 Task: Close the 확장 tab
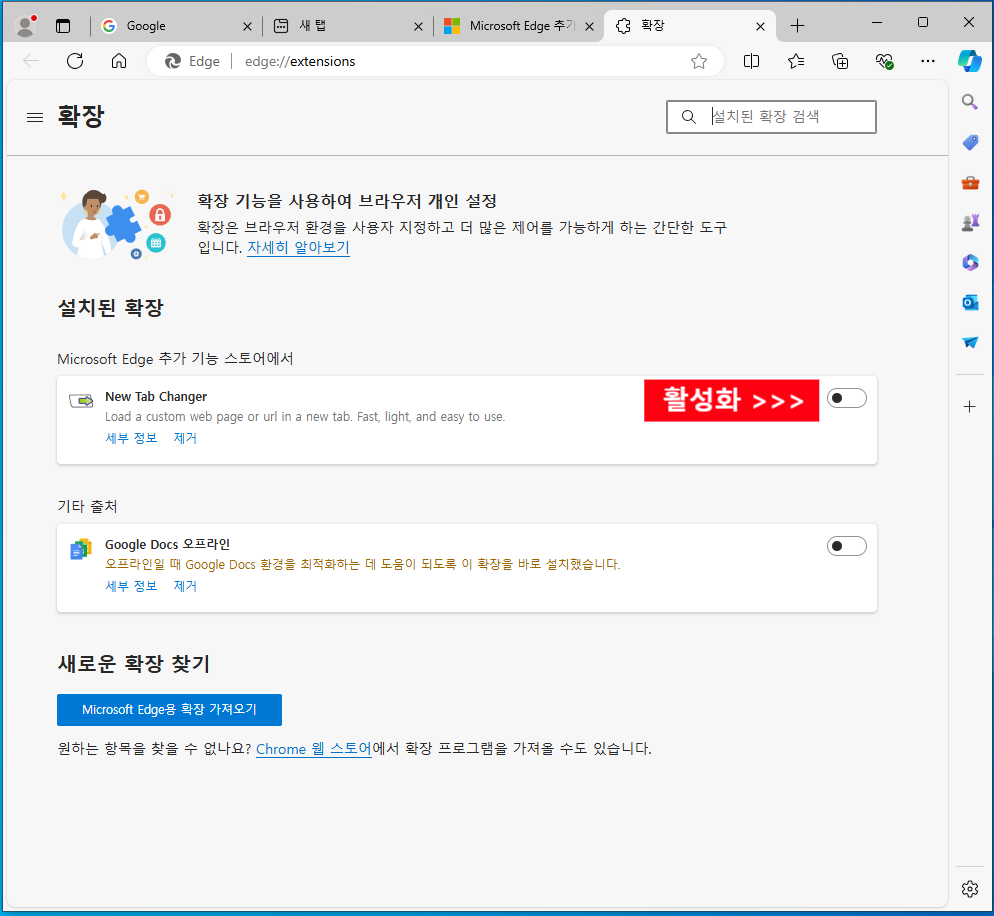coord(760,26)
